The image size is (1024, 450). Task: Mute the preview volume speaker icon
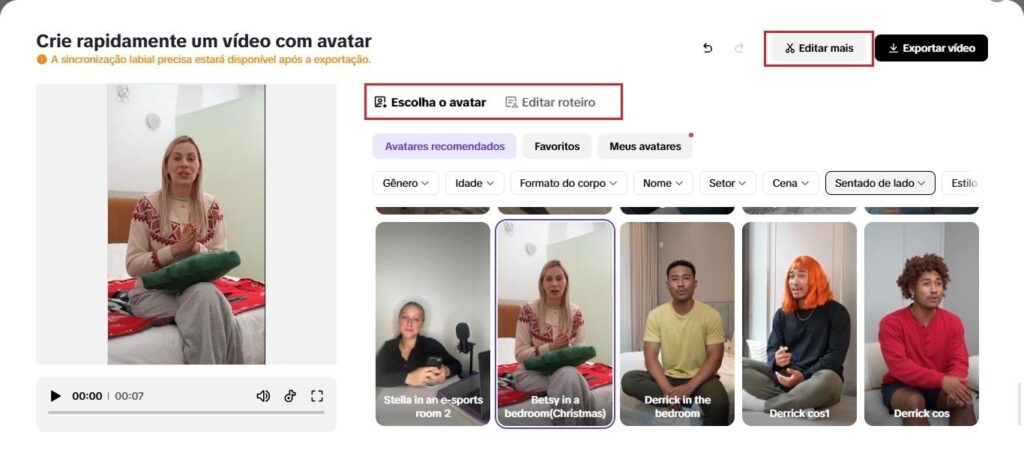(x=263, y=396)
